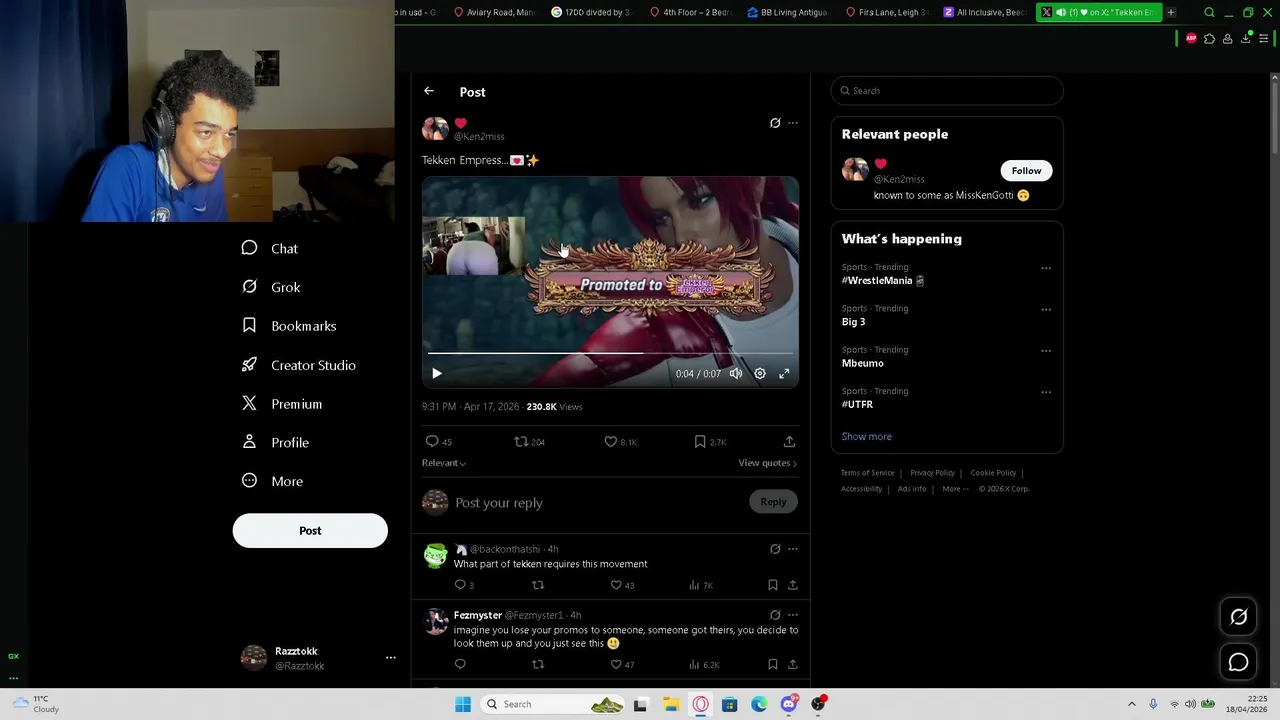This screenshot has width=1280, height=720.
Task: Switch to BB Living Antigua tab
Action: pos(787,12)
